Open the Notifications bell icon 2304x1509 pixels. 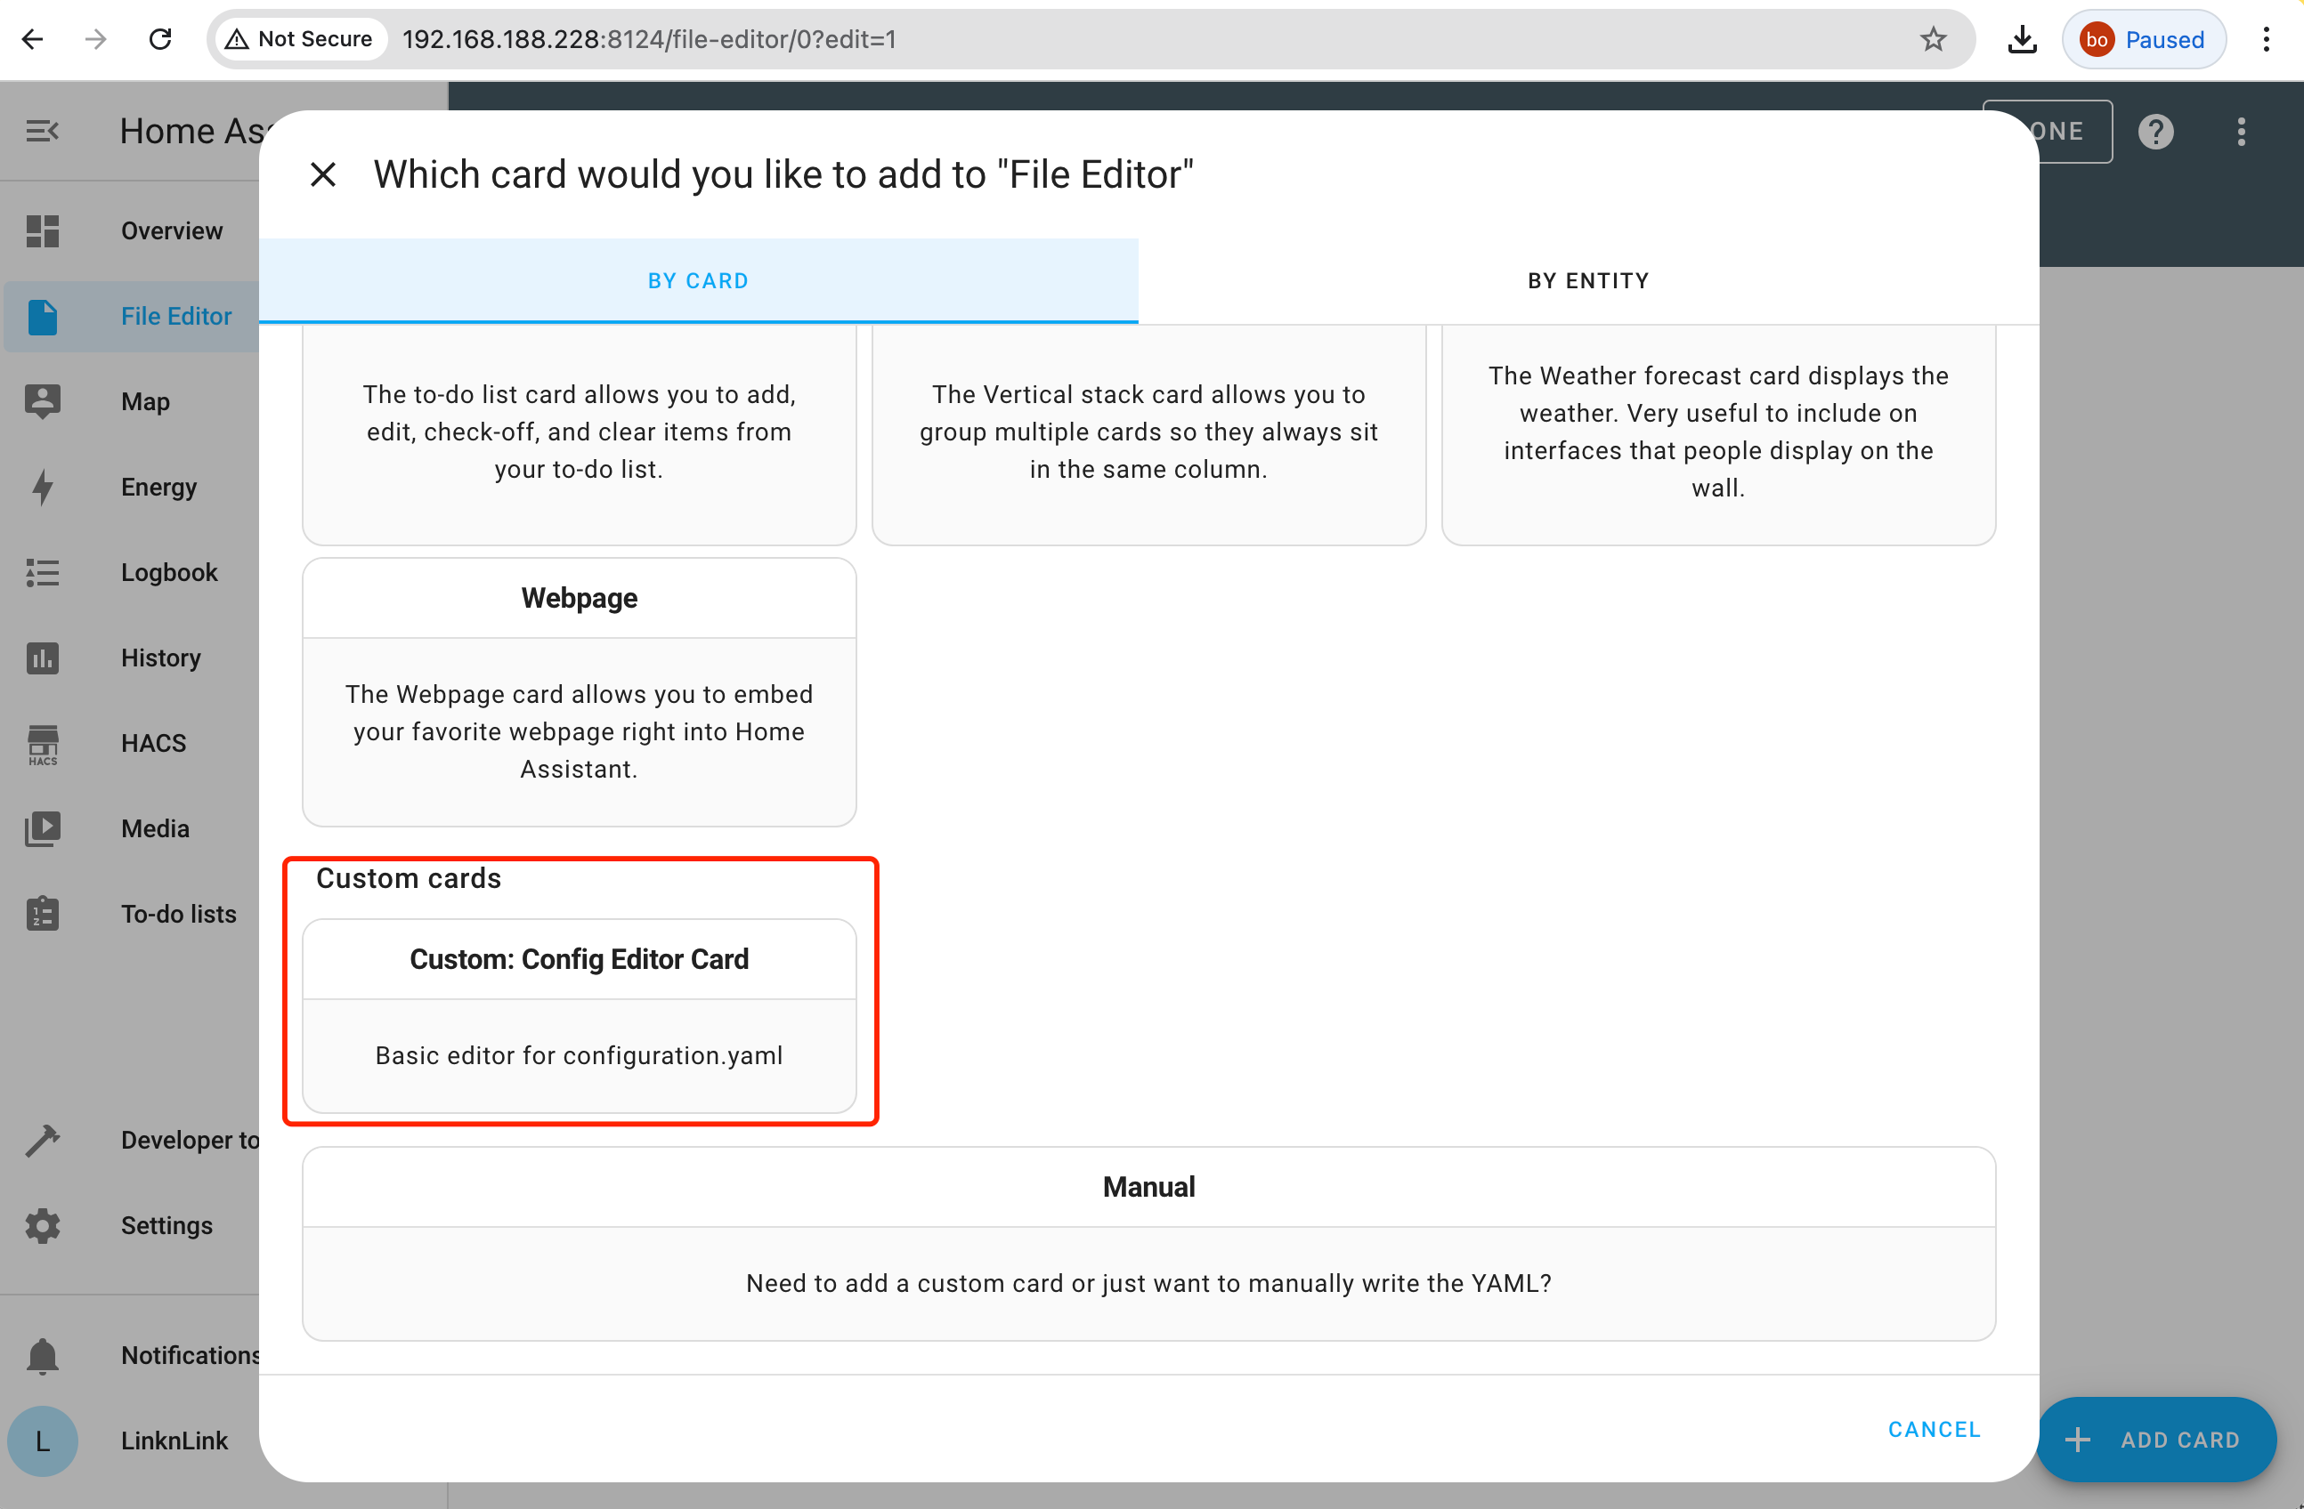tap(42, 1355)
